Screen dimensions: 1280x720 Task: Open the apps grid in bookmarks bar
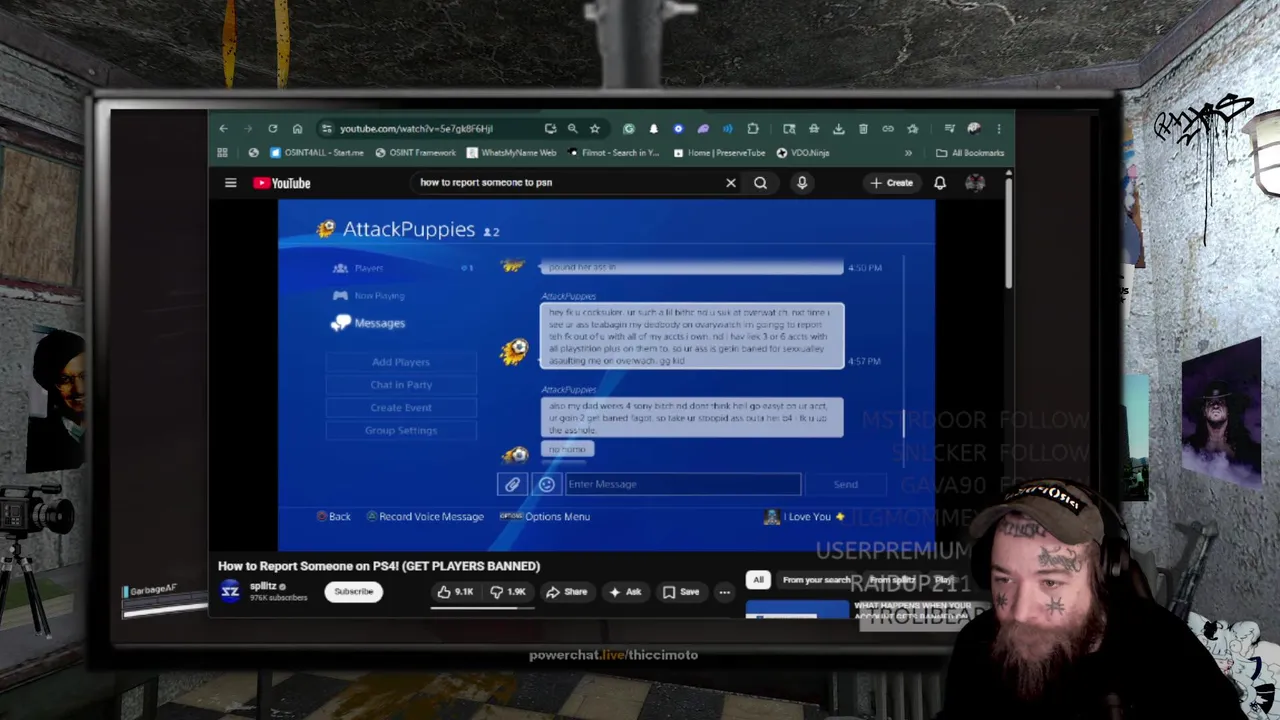[x=222, y=153]
